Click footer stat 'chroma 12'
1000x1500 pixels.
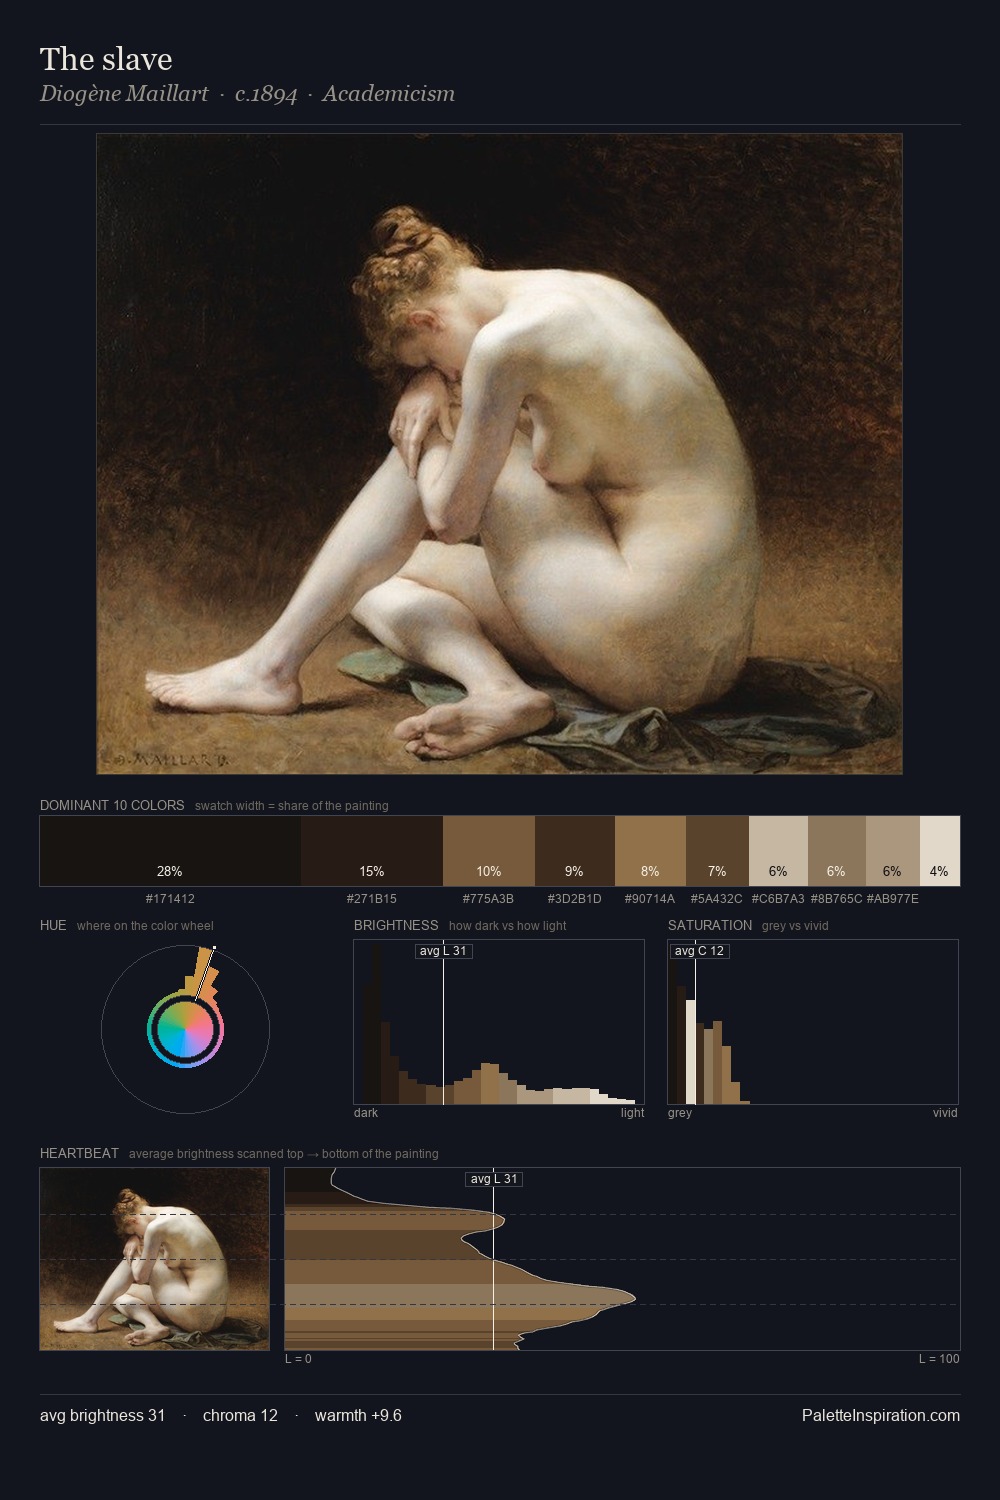click(x=240, y=1415)
